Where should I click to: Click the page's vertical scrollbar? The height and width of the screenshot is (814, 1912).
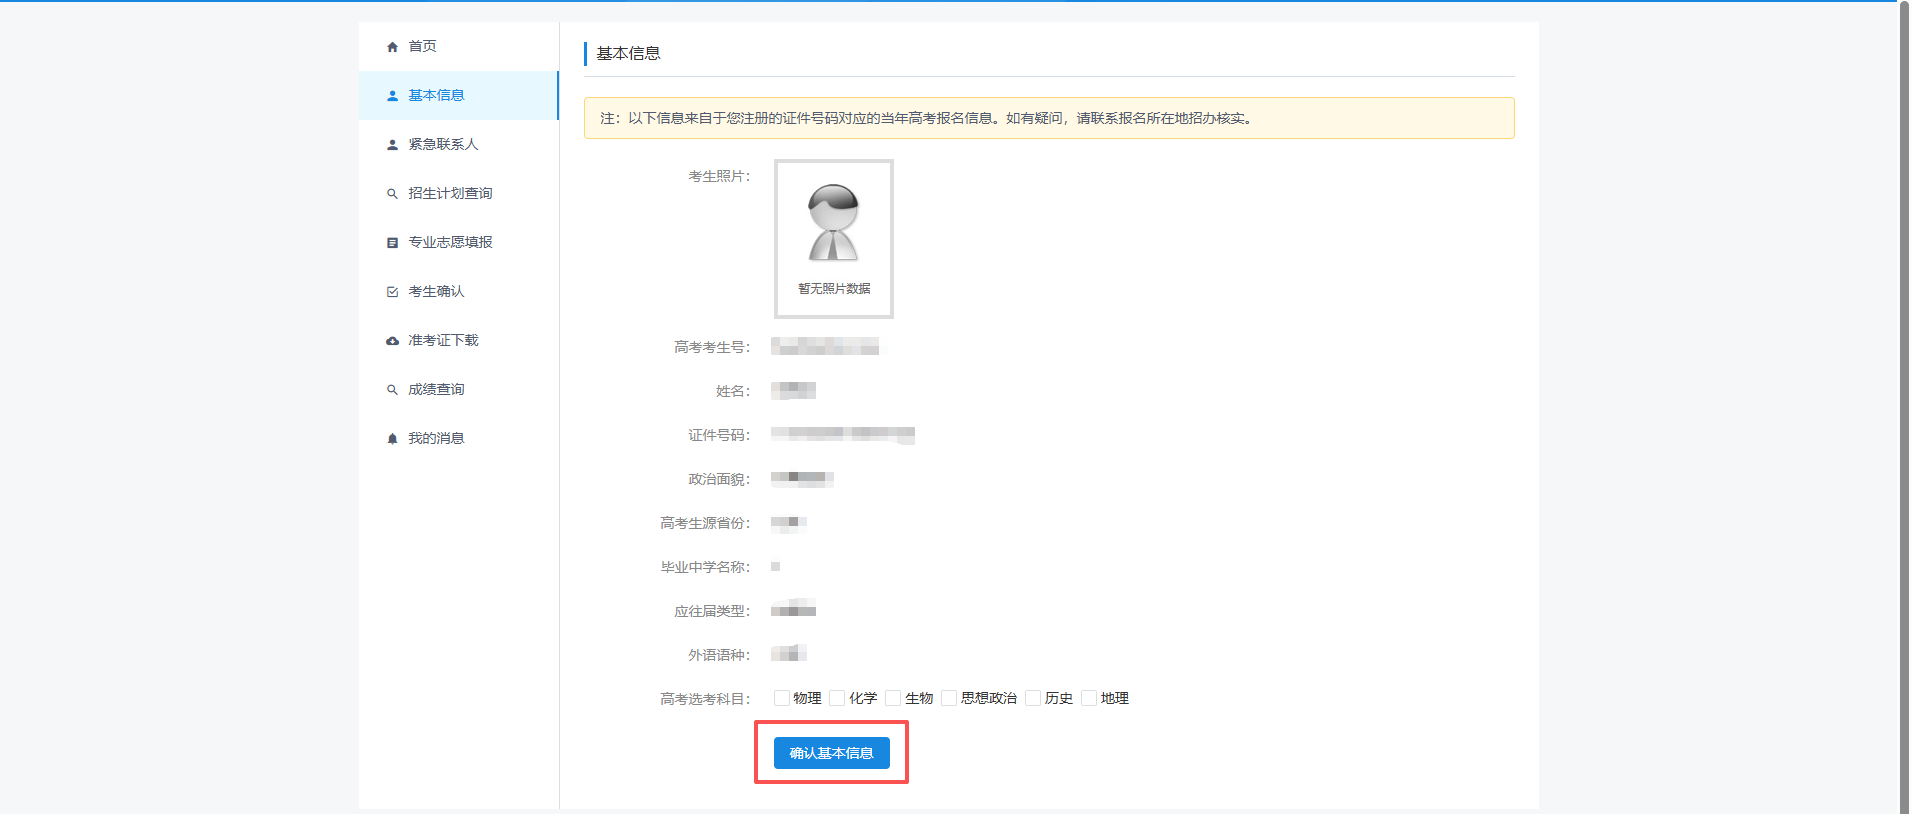[x=1904, y=400]
